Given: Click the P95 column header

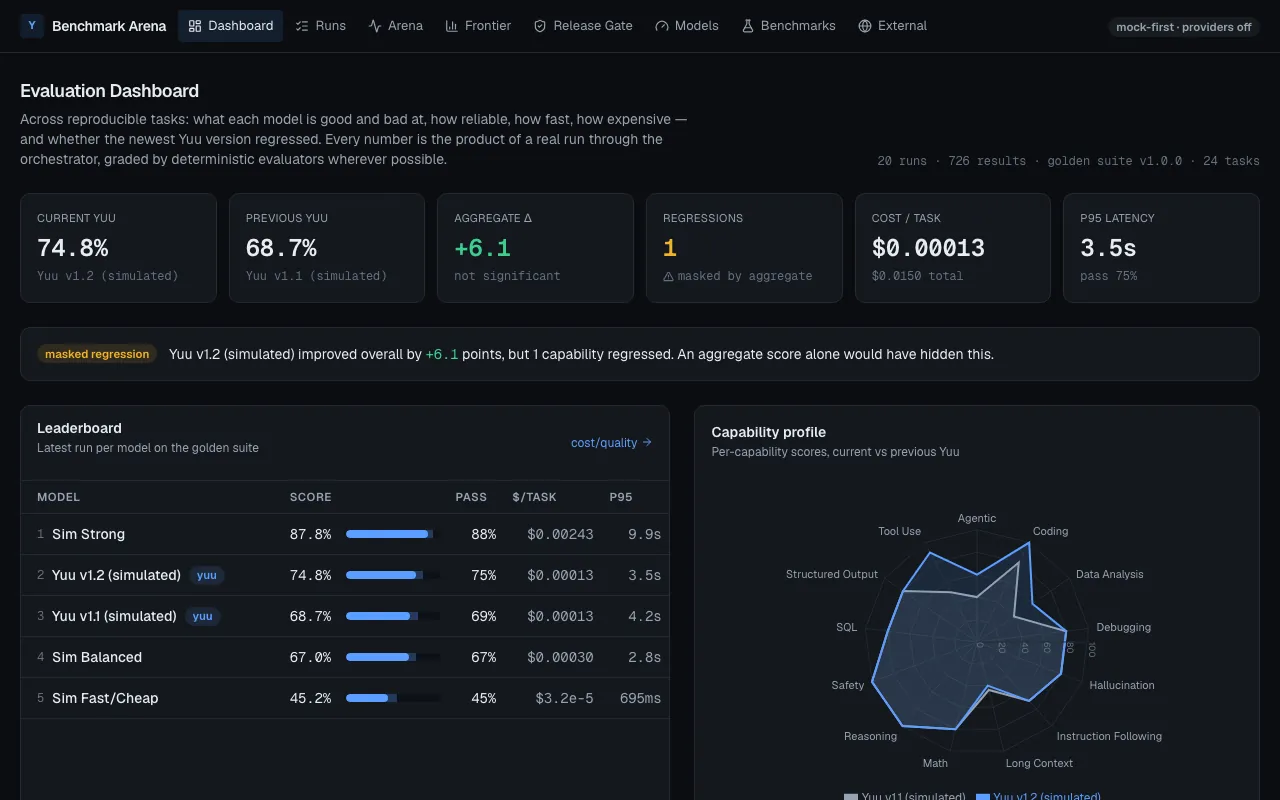Looking at the screenshot, I should point(621,497).
